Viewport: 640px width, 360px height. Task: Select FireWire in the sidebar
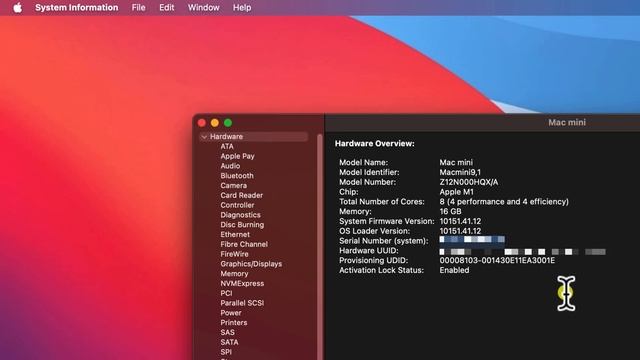(234, 254)
